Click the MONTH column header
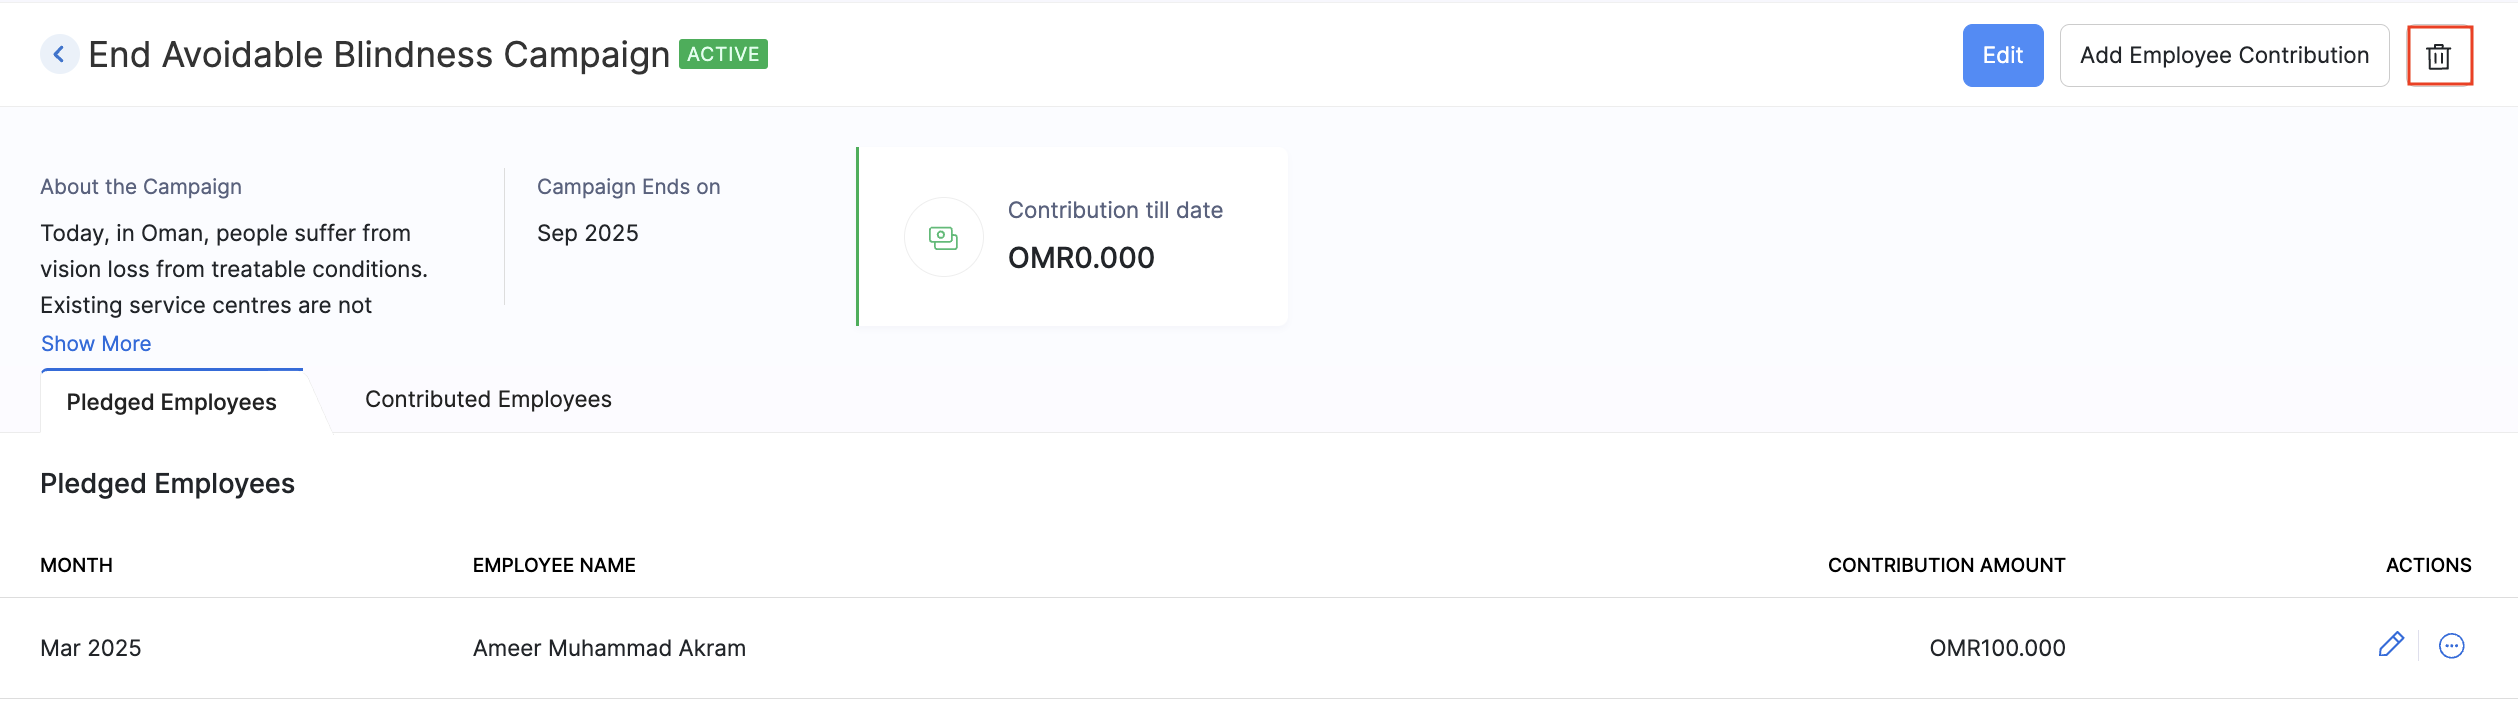Image resolution: width=2518 pixels, height=704 pixels. coord(76,564)
